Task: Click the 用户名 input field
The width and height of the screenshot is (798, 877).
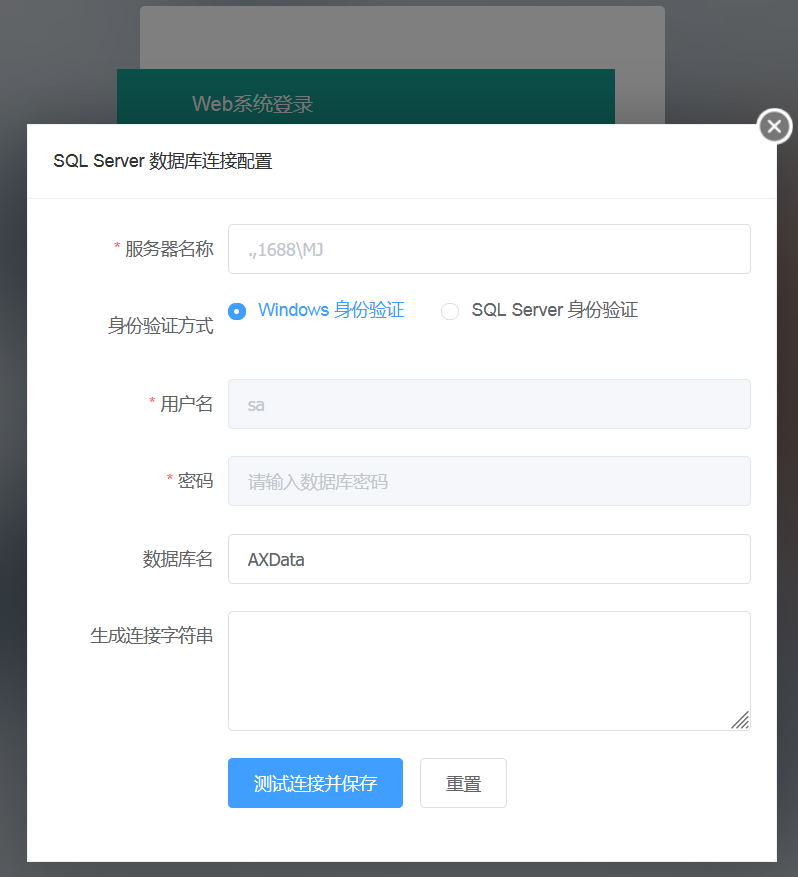Action: pyautogui.click(x=489, y=404)
